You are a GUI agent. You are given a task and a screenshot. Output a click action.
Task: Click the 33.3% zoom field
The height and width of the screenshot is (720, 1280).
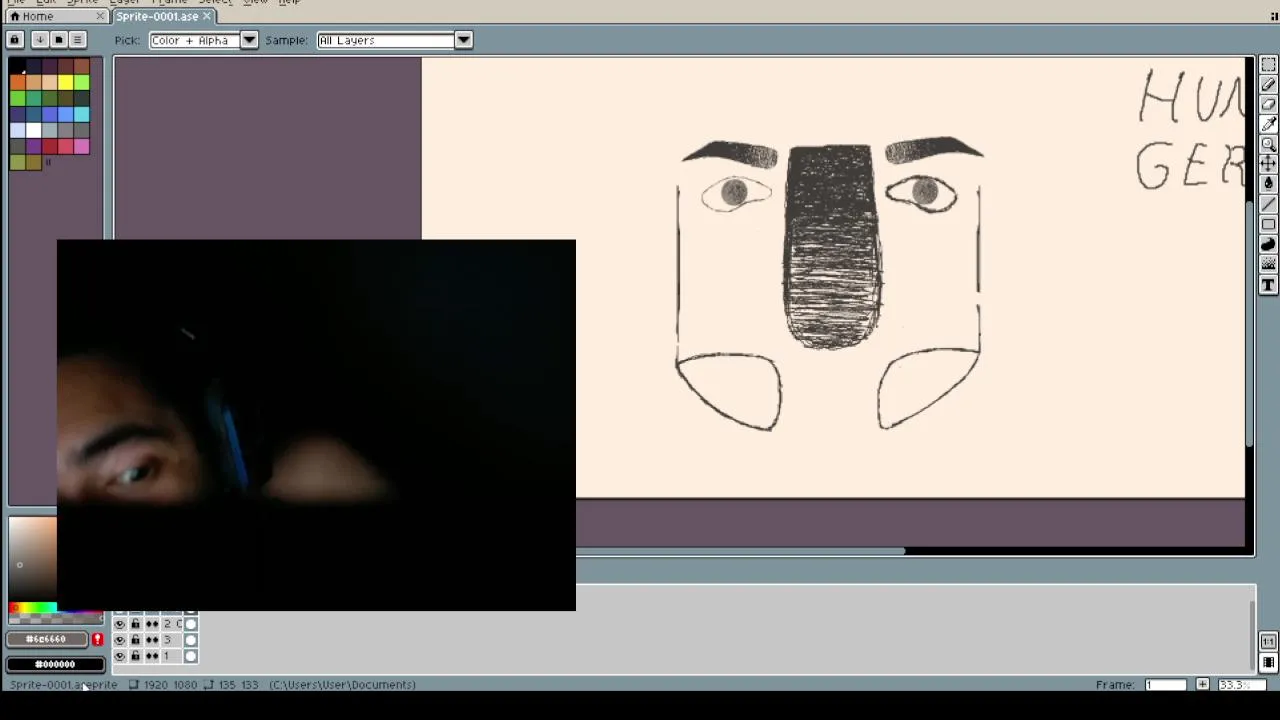click(1240, 685)
